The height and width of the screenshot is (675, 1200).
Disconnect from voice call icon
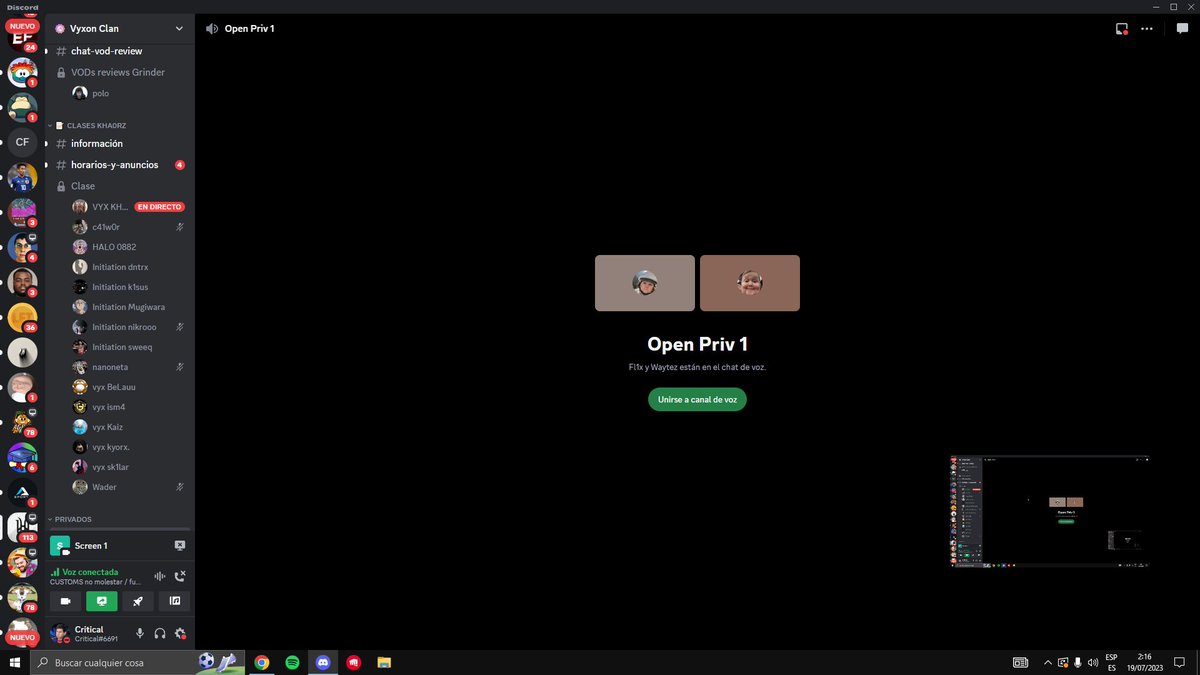pos(180,576)
